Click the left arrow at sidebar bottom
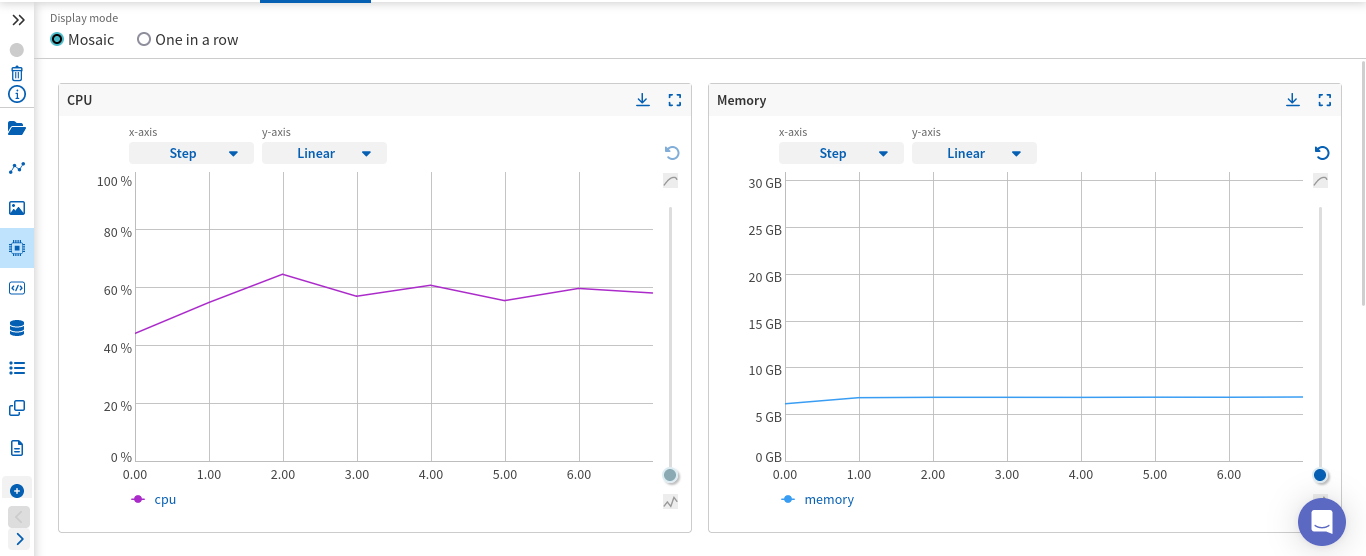The height and width of the screenshot is (556, 1366). (19, 517)
